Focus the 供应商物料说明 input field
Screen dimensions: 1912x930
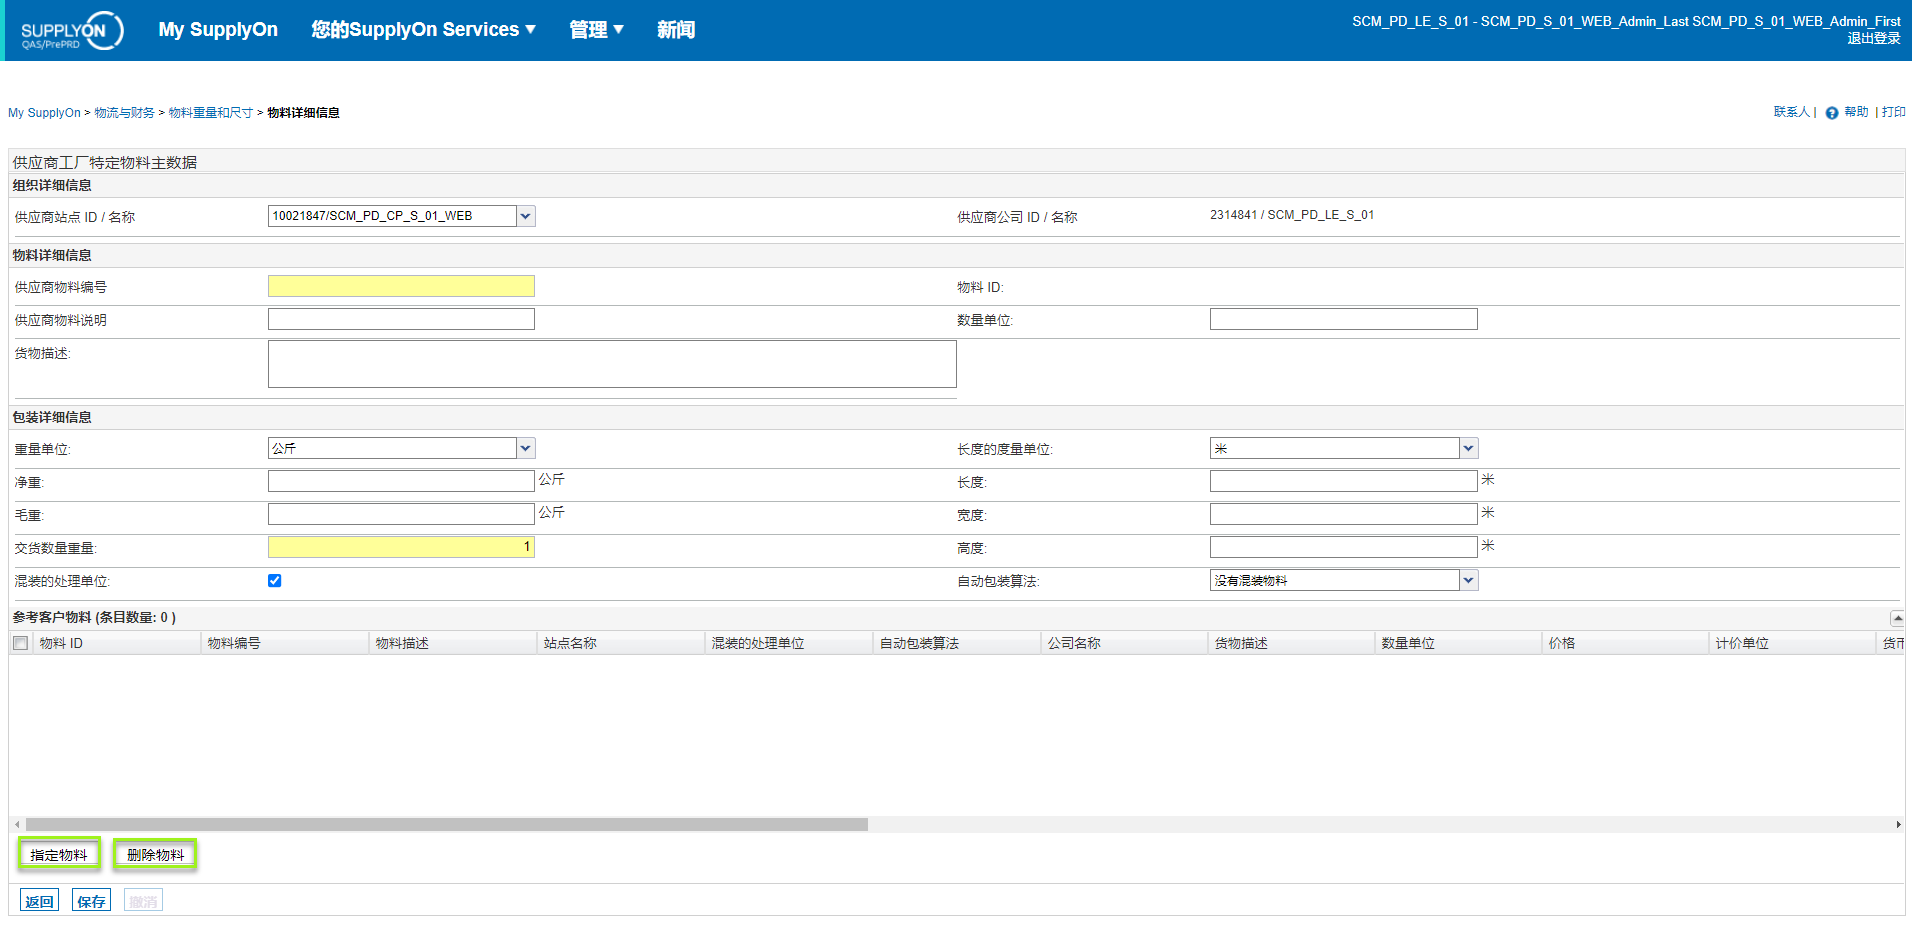point(401,319)
